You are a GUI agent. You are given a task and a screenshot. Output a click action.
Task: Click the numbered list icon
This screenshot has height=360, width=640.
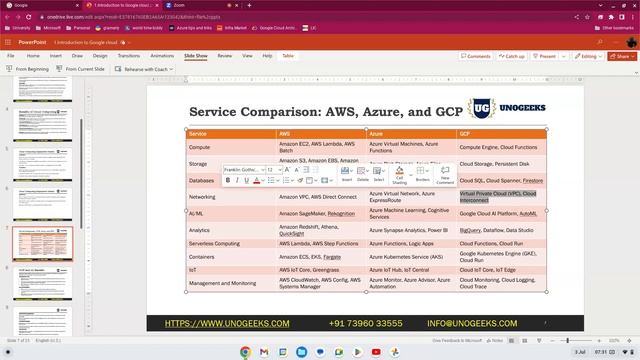286,180
